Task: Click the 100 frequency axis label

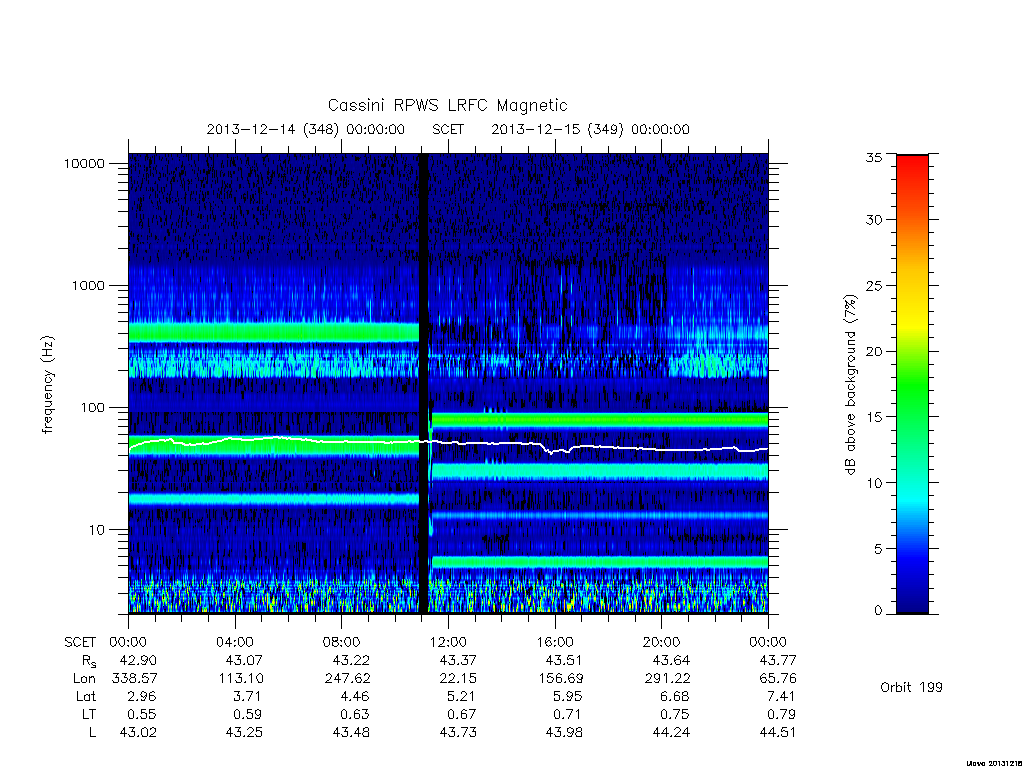Action: coord(92,408)
